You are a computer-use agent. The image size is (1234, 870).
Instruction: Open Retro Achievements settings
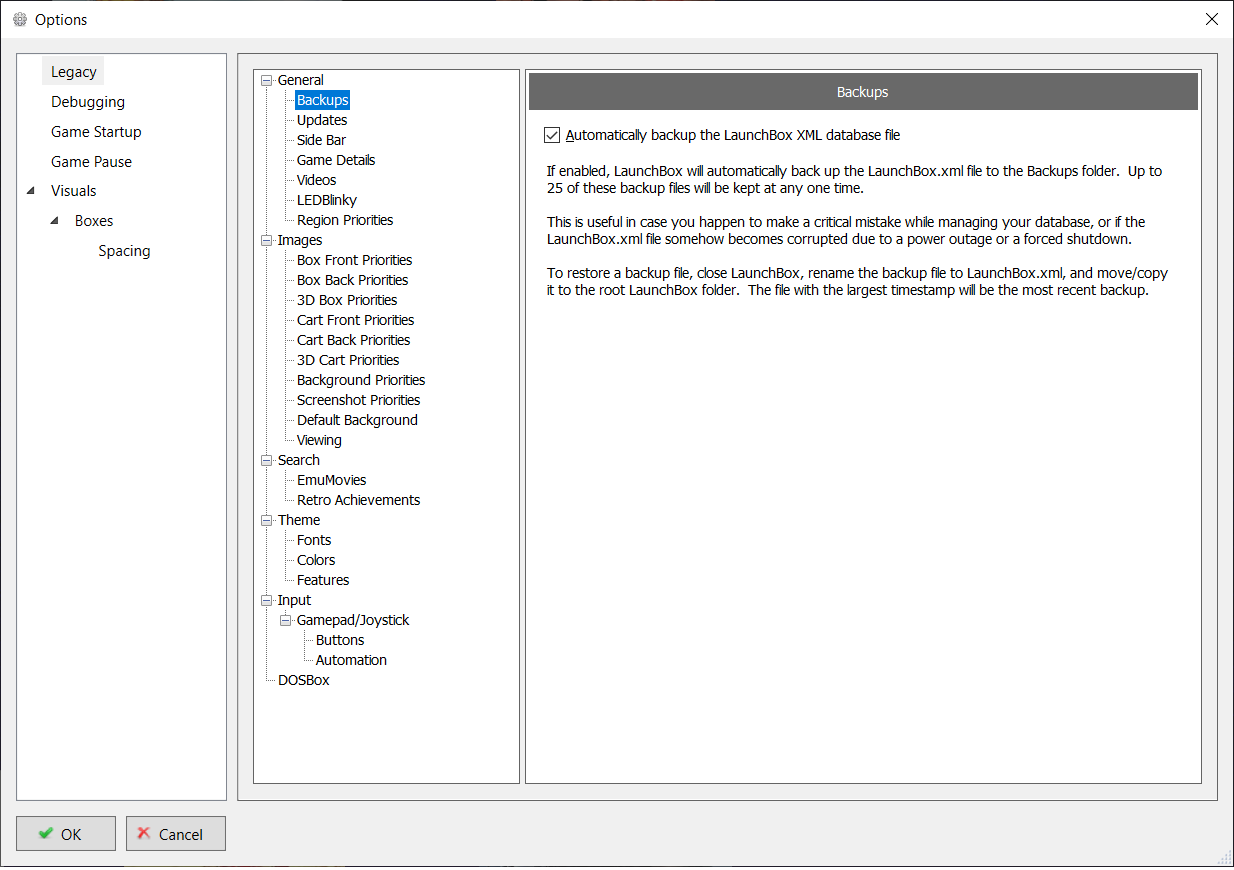[x=358, y=500]
